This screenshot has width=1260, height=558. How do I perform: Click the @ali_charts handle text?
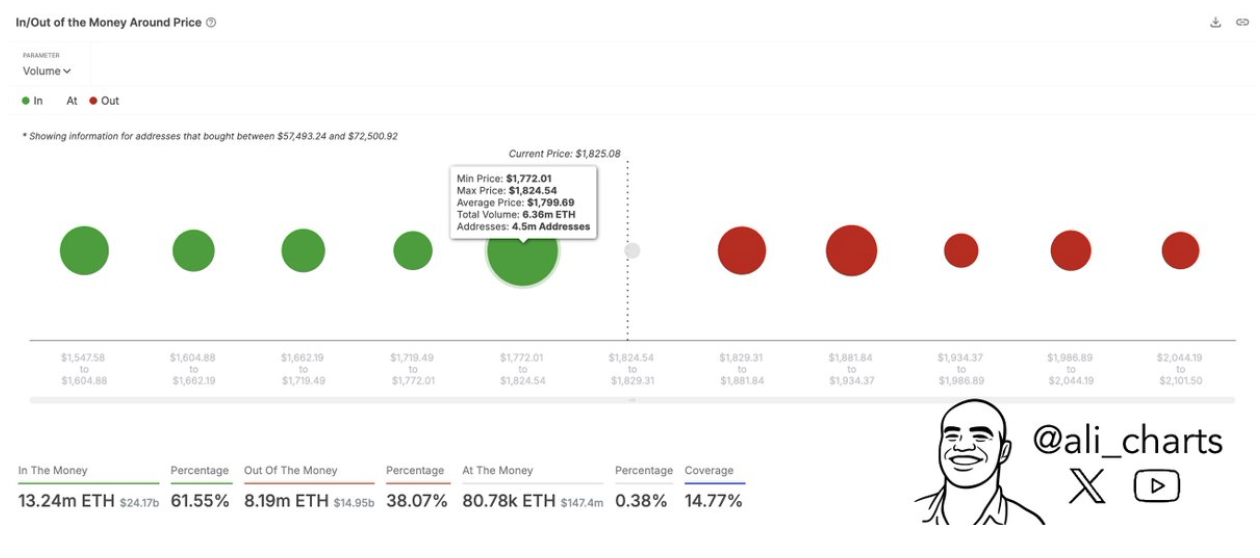pos(1127,440)
